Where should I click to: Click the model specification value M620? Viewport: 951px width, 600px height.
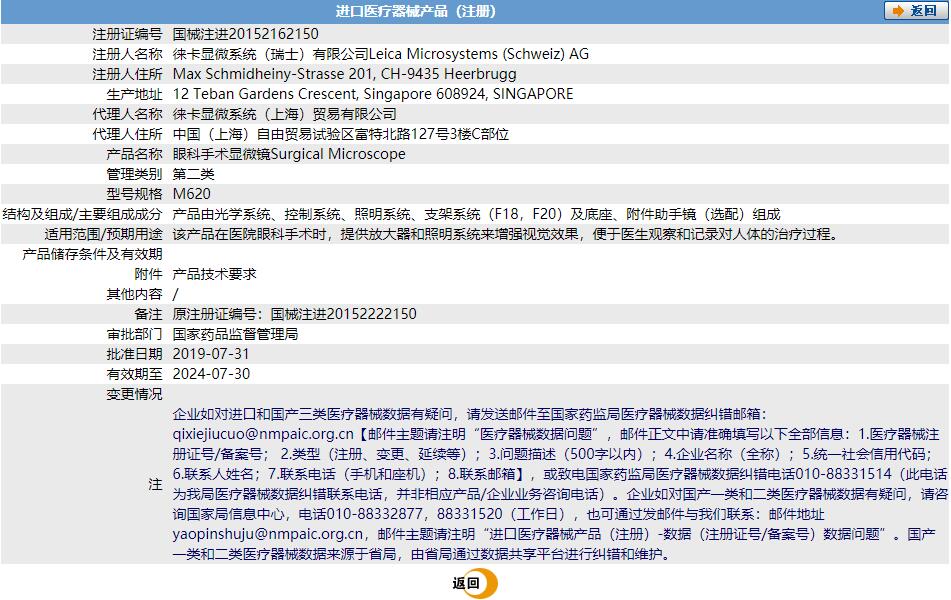pyautogui.click(x=192, y=194)
